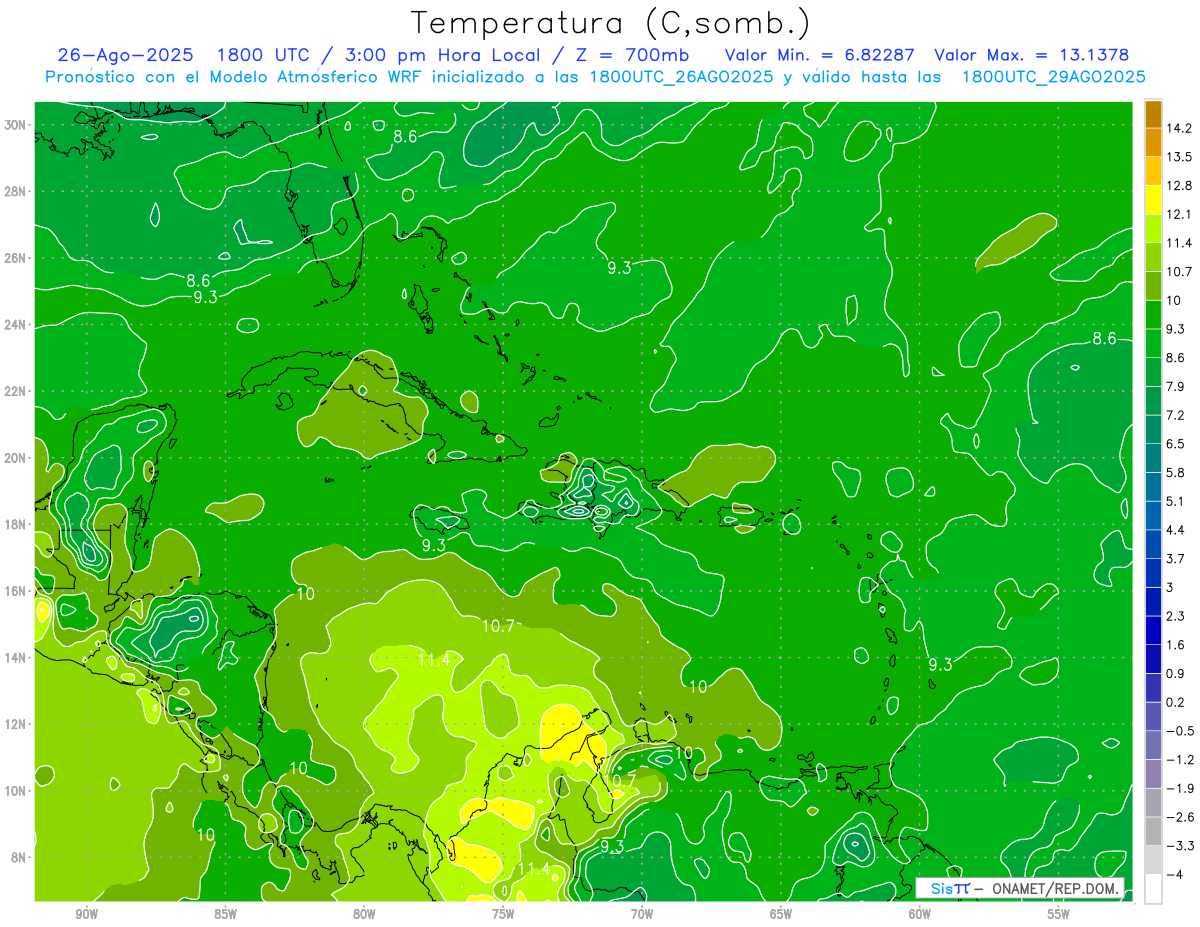Image resolution: width=1200 pixels, height=927 pixels.
Task: Click the longitude axis label "80W"
Action: [364, 914]
